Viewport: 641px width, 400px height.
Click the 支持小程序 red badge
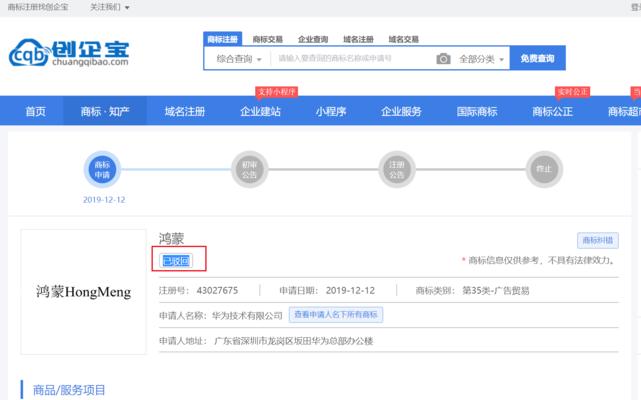[x=276, y=92]
